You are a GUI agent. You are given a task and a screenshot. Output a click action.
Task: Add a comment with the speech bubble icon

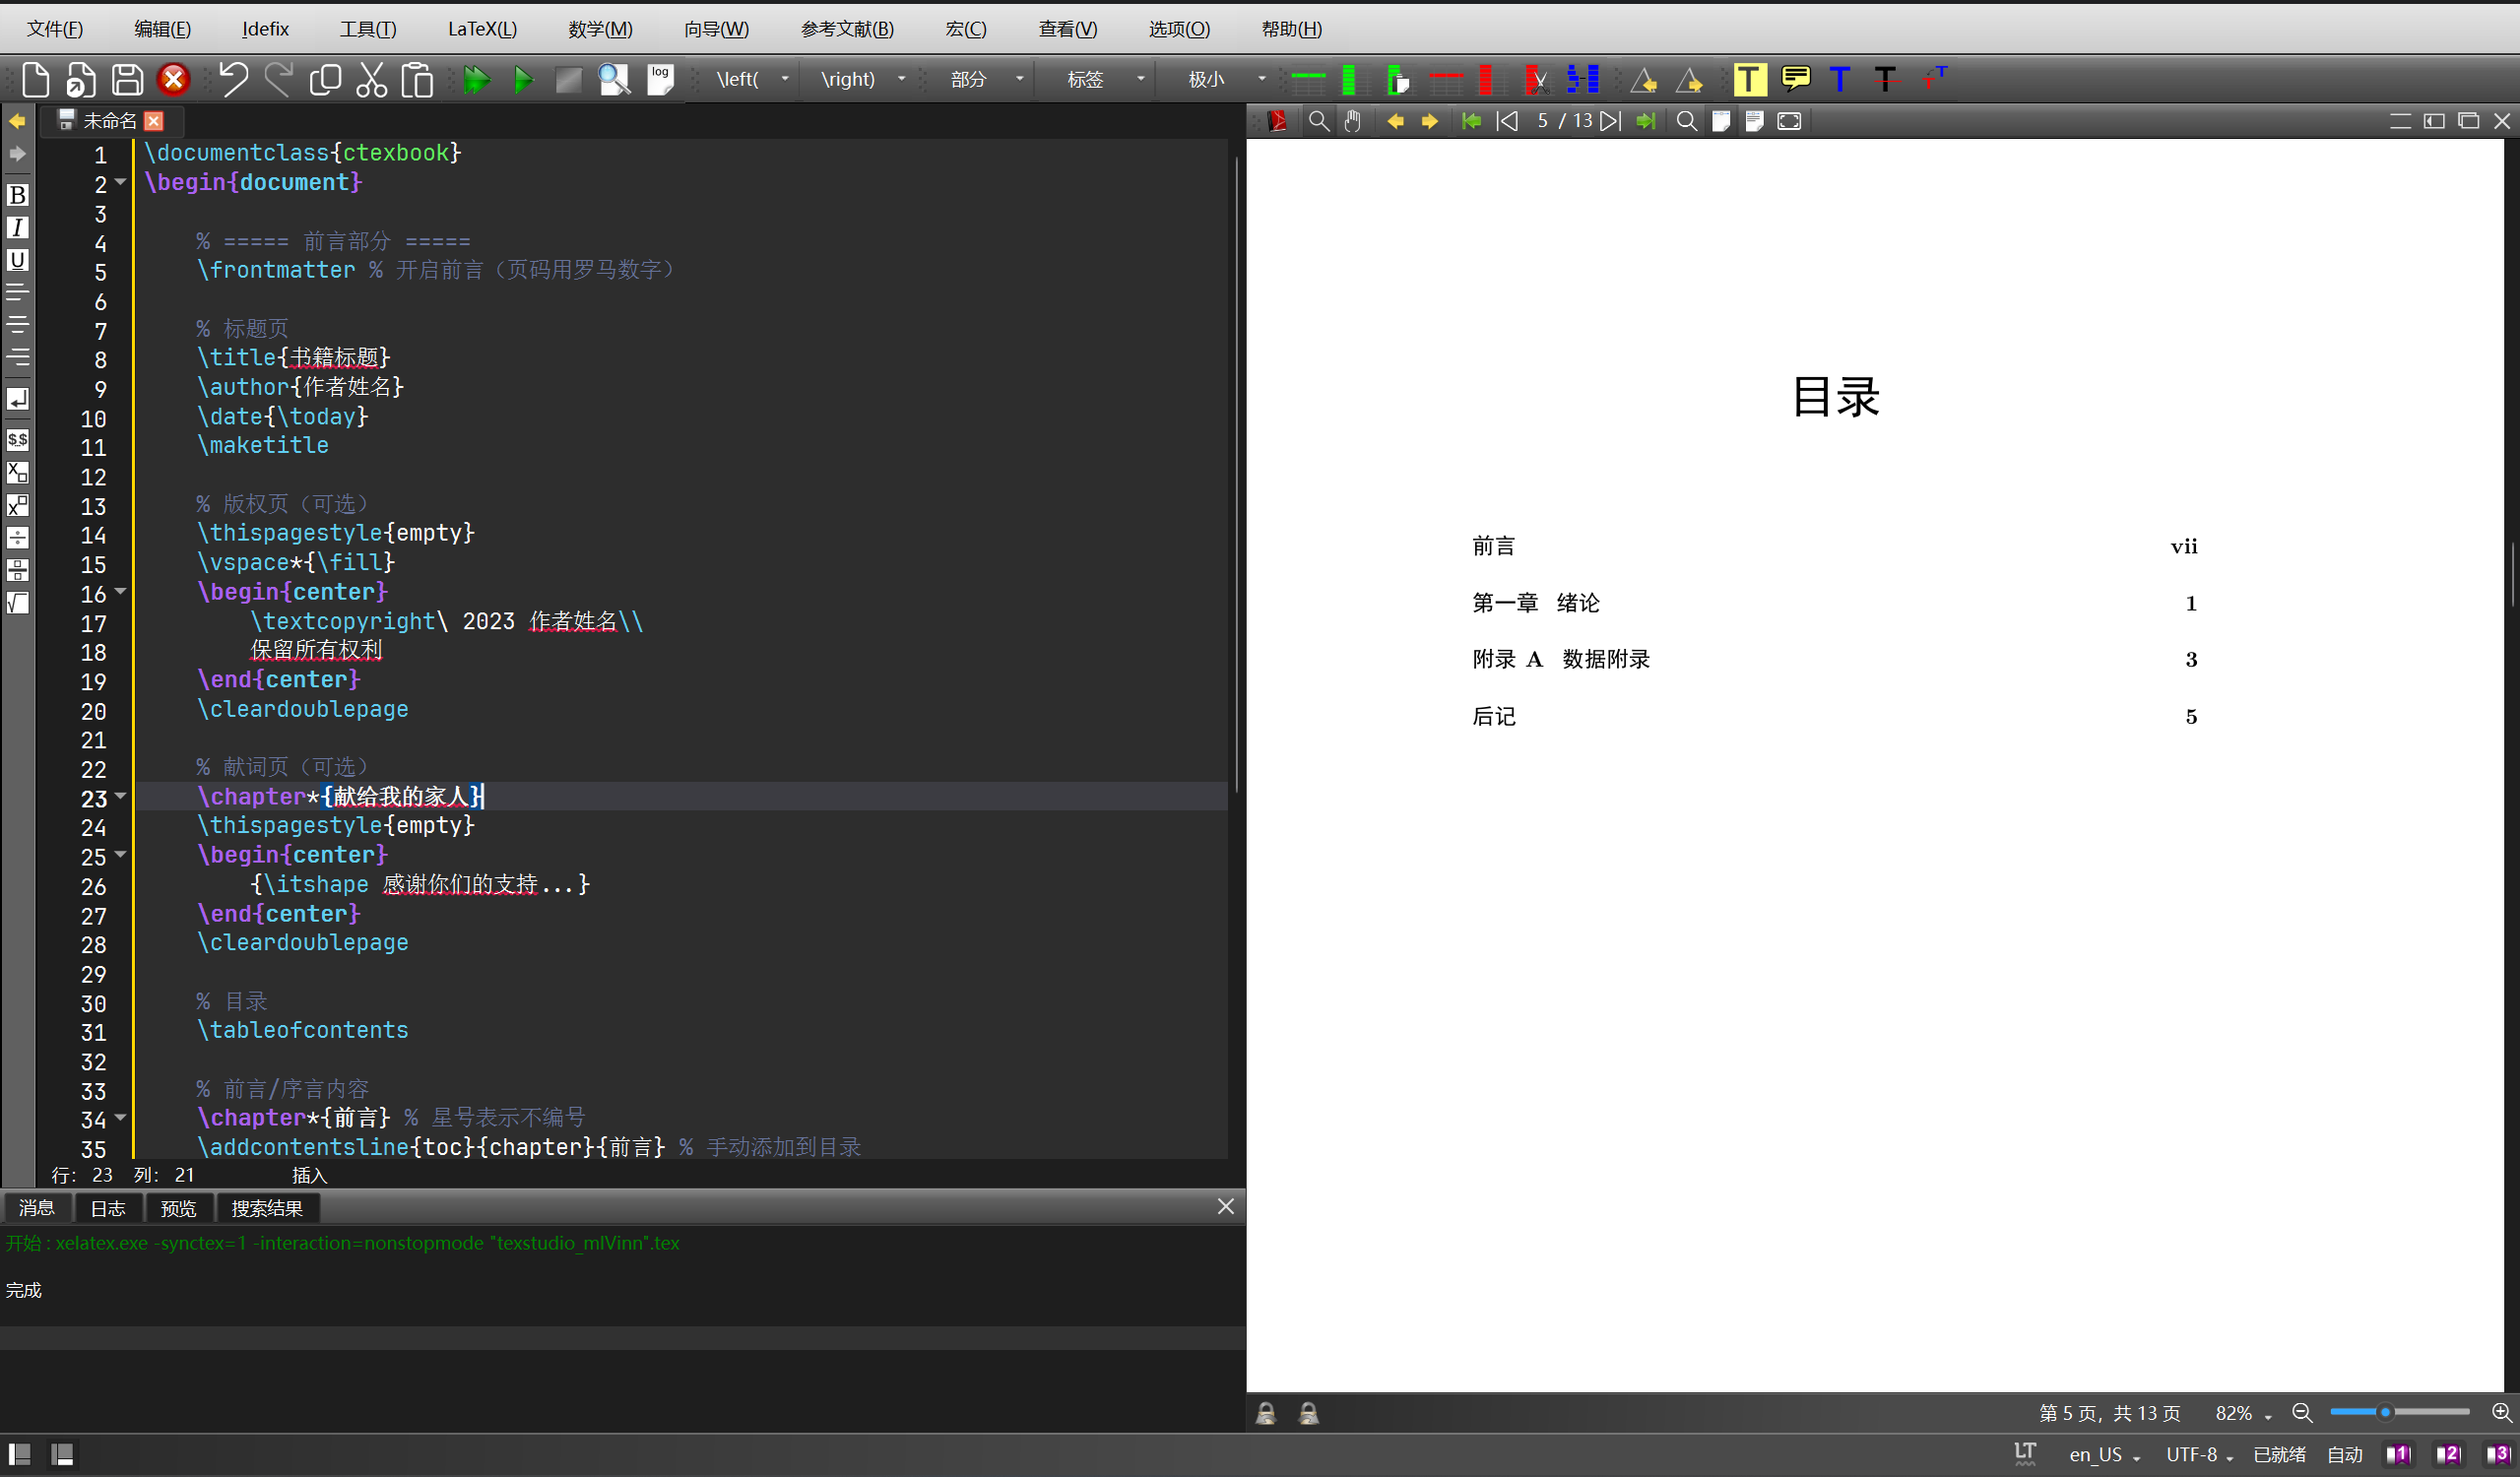[x=1796, y=77]
